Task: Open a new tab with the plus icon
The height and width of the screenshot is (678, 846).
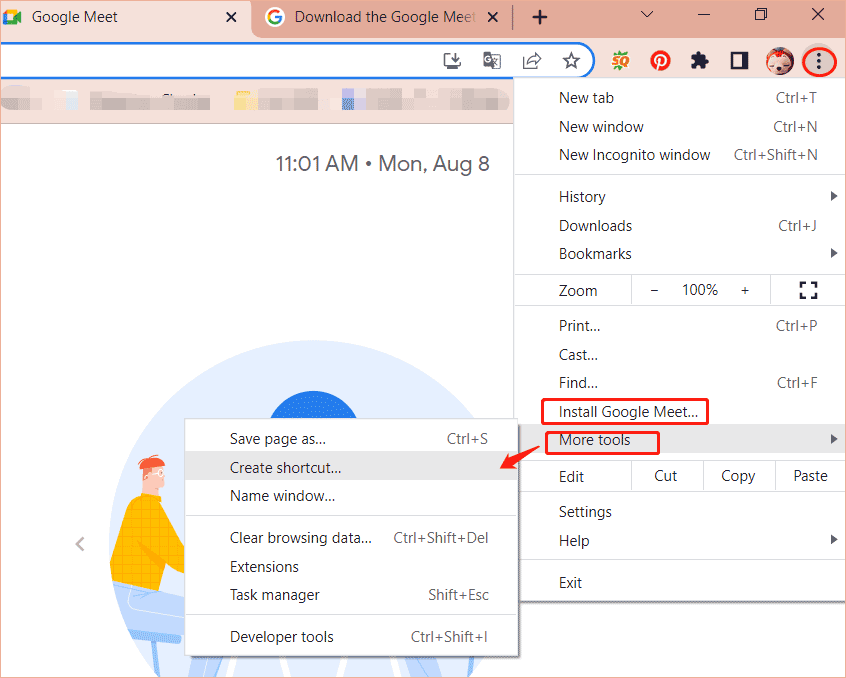Action: pos(540,17)
